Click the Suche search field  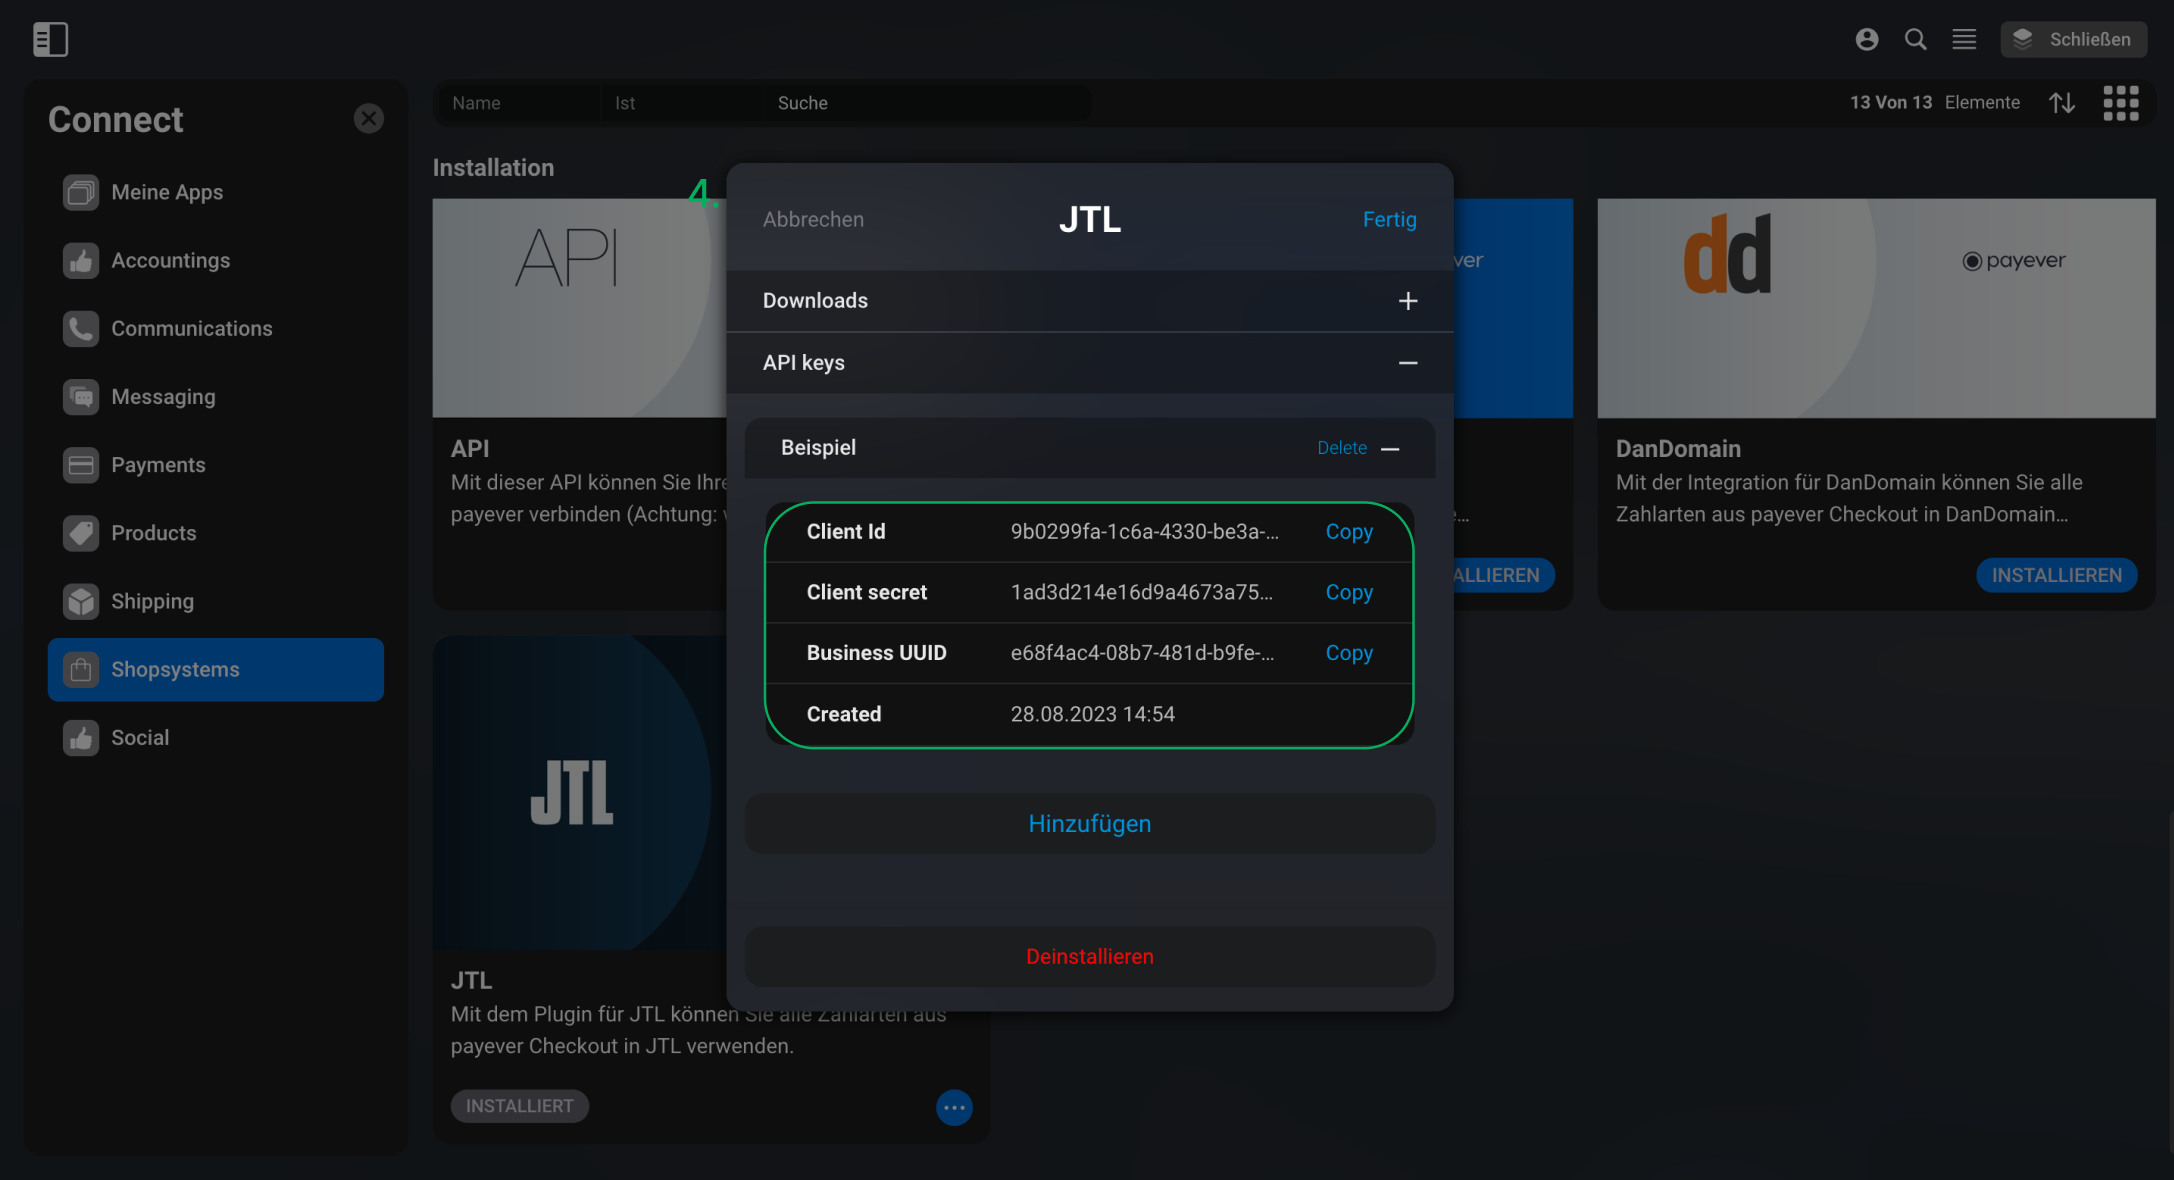click(927, 103)
